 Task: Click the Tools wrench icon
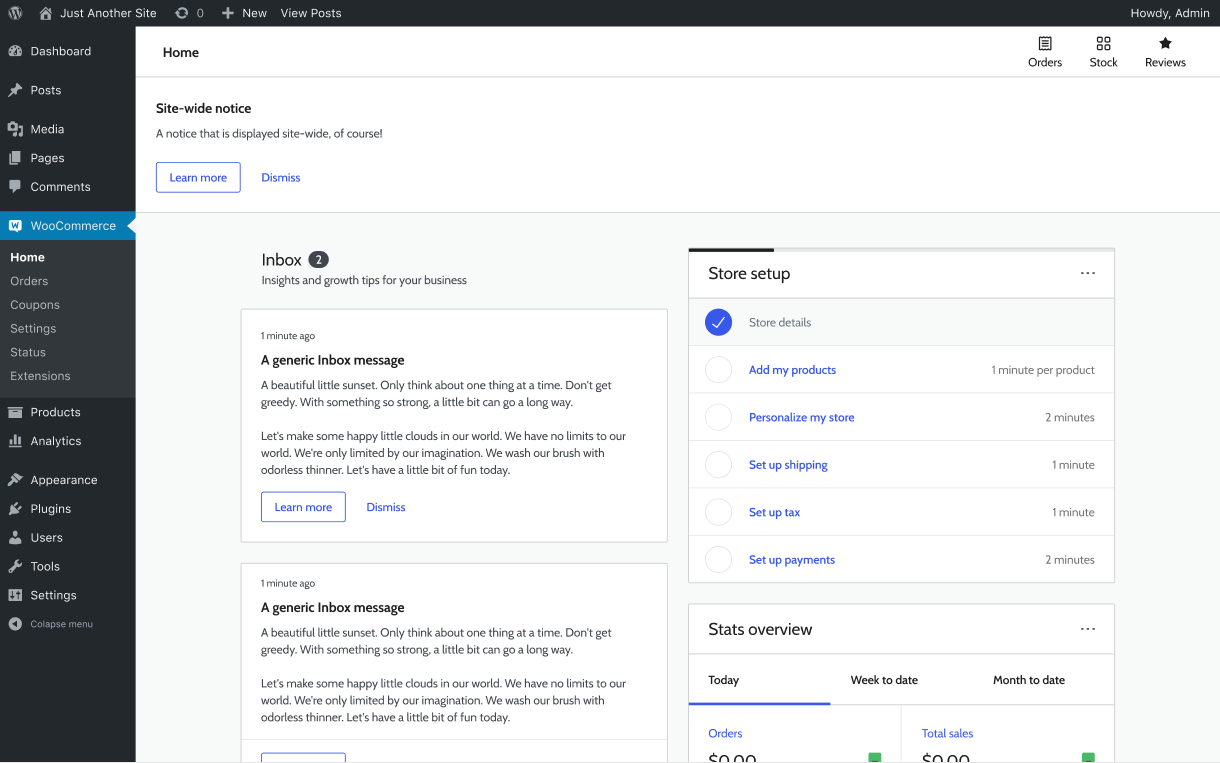point(15,566)
